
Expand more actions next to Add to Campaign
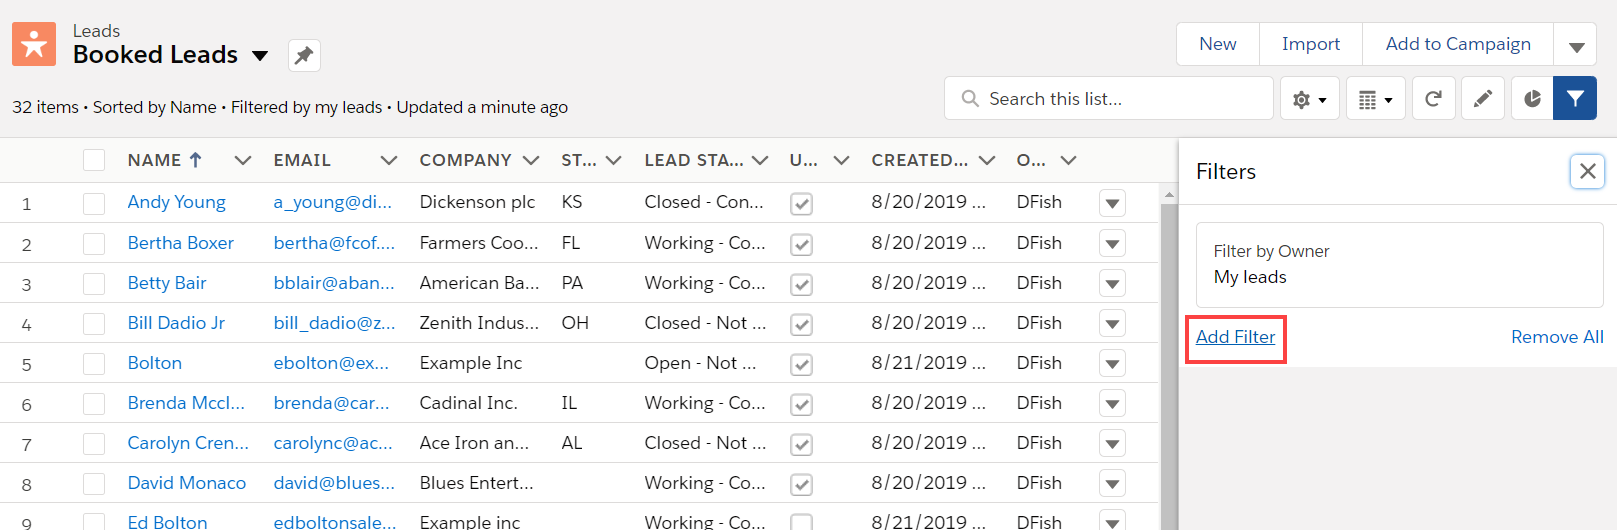1576,46
